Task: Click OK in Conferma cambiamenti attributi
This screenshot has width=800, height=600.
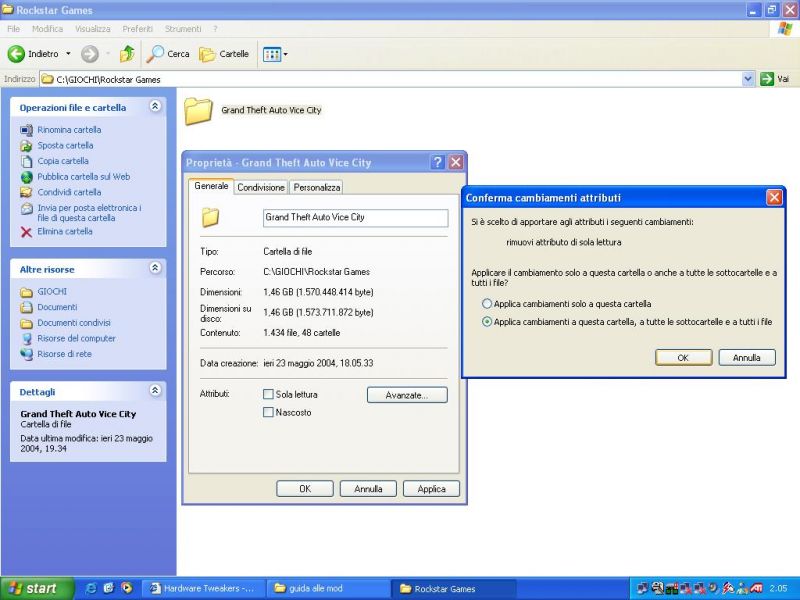Action: tap(683, 358)
